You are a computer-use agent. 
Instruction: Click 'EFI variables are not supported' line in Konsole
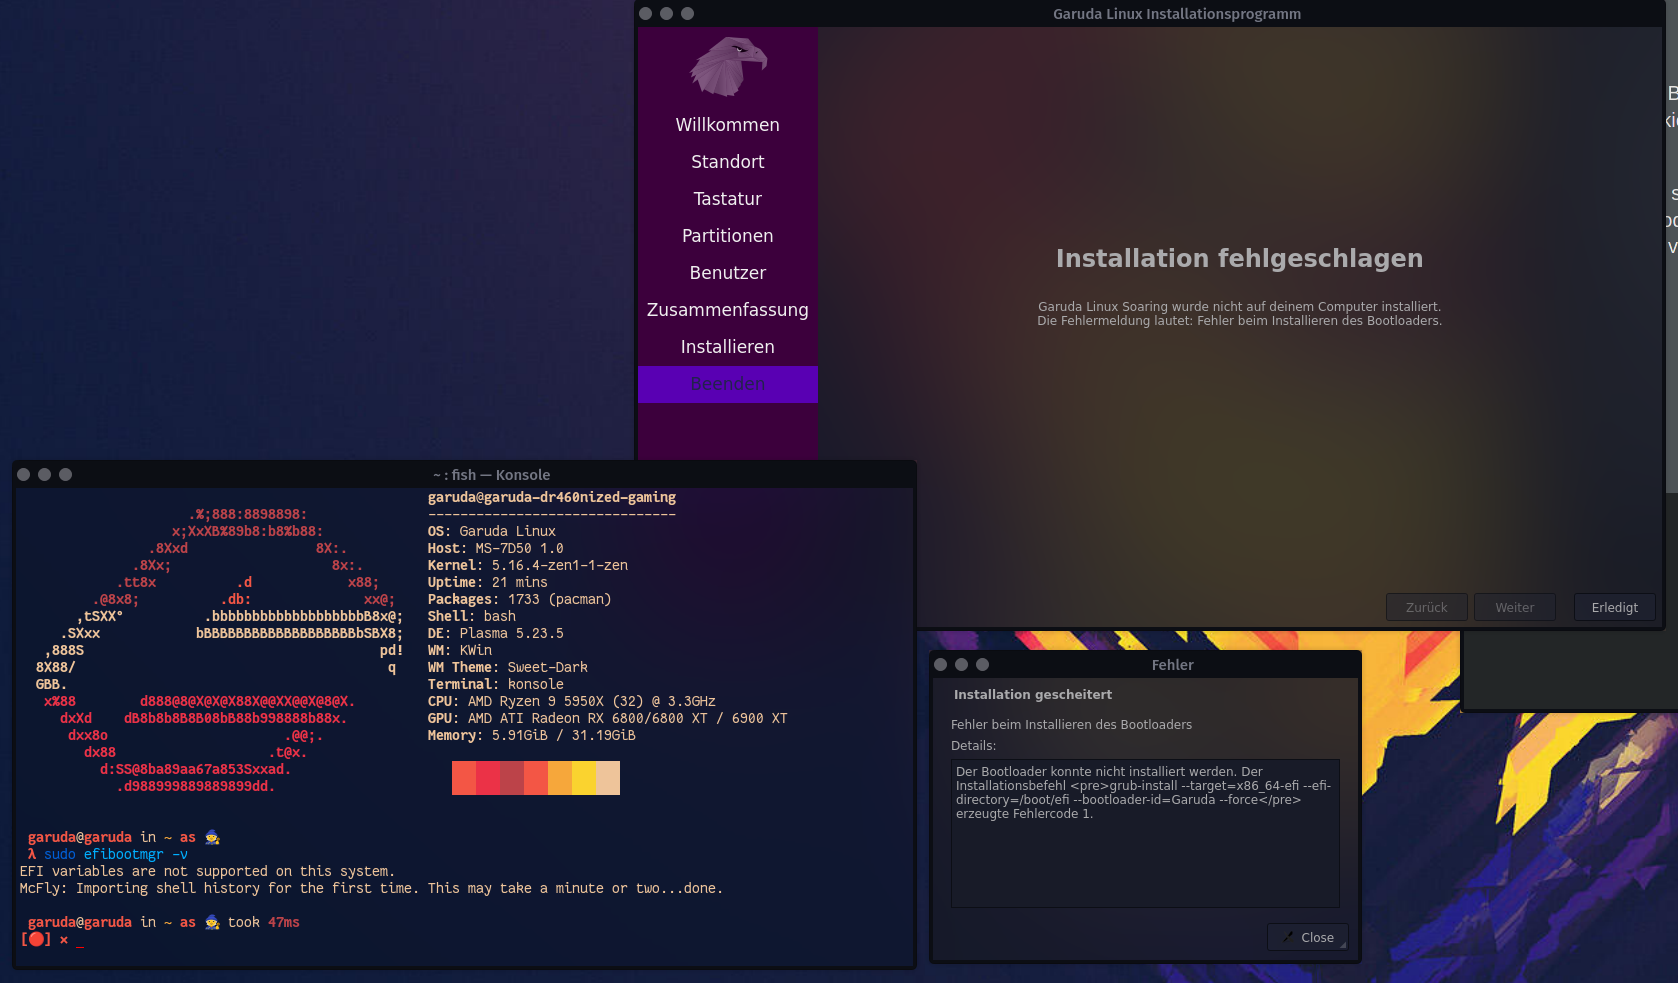207,871
